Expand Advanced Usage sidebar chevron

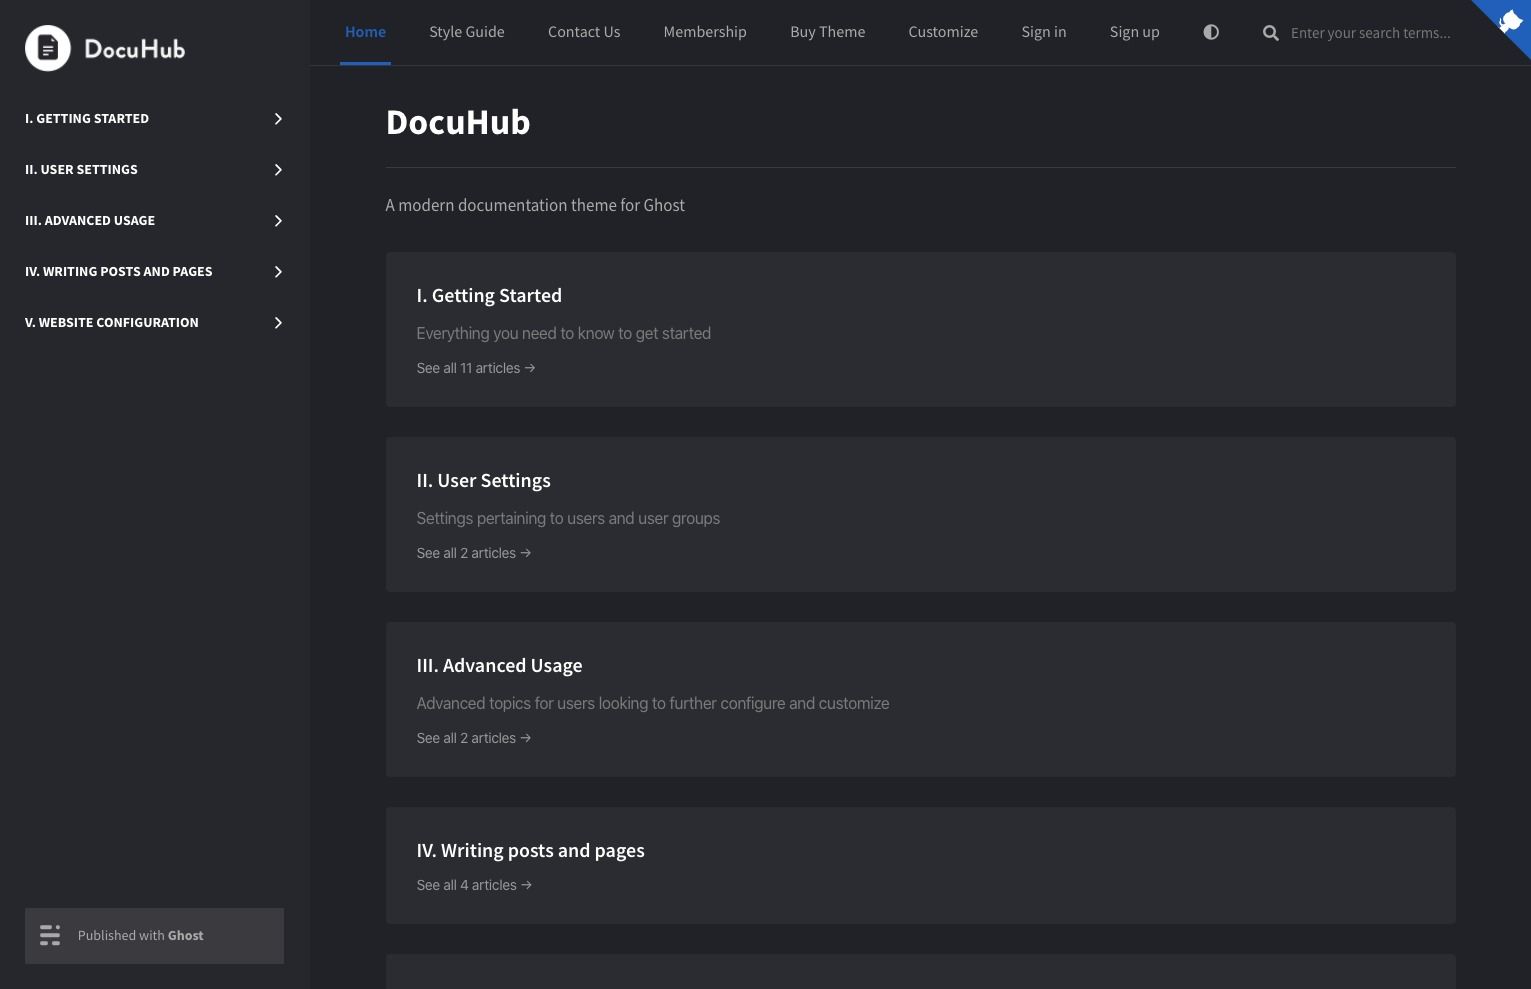pyautogui.click(x=278, y=221)
